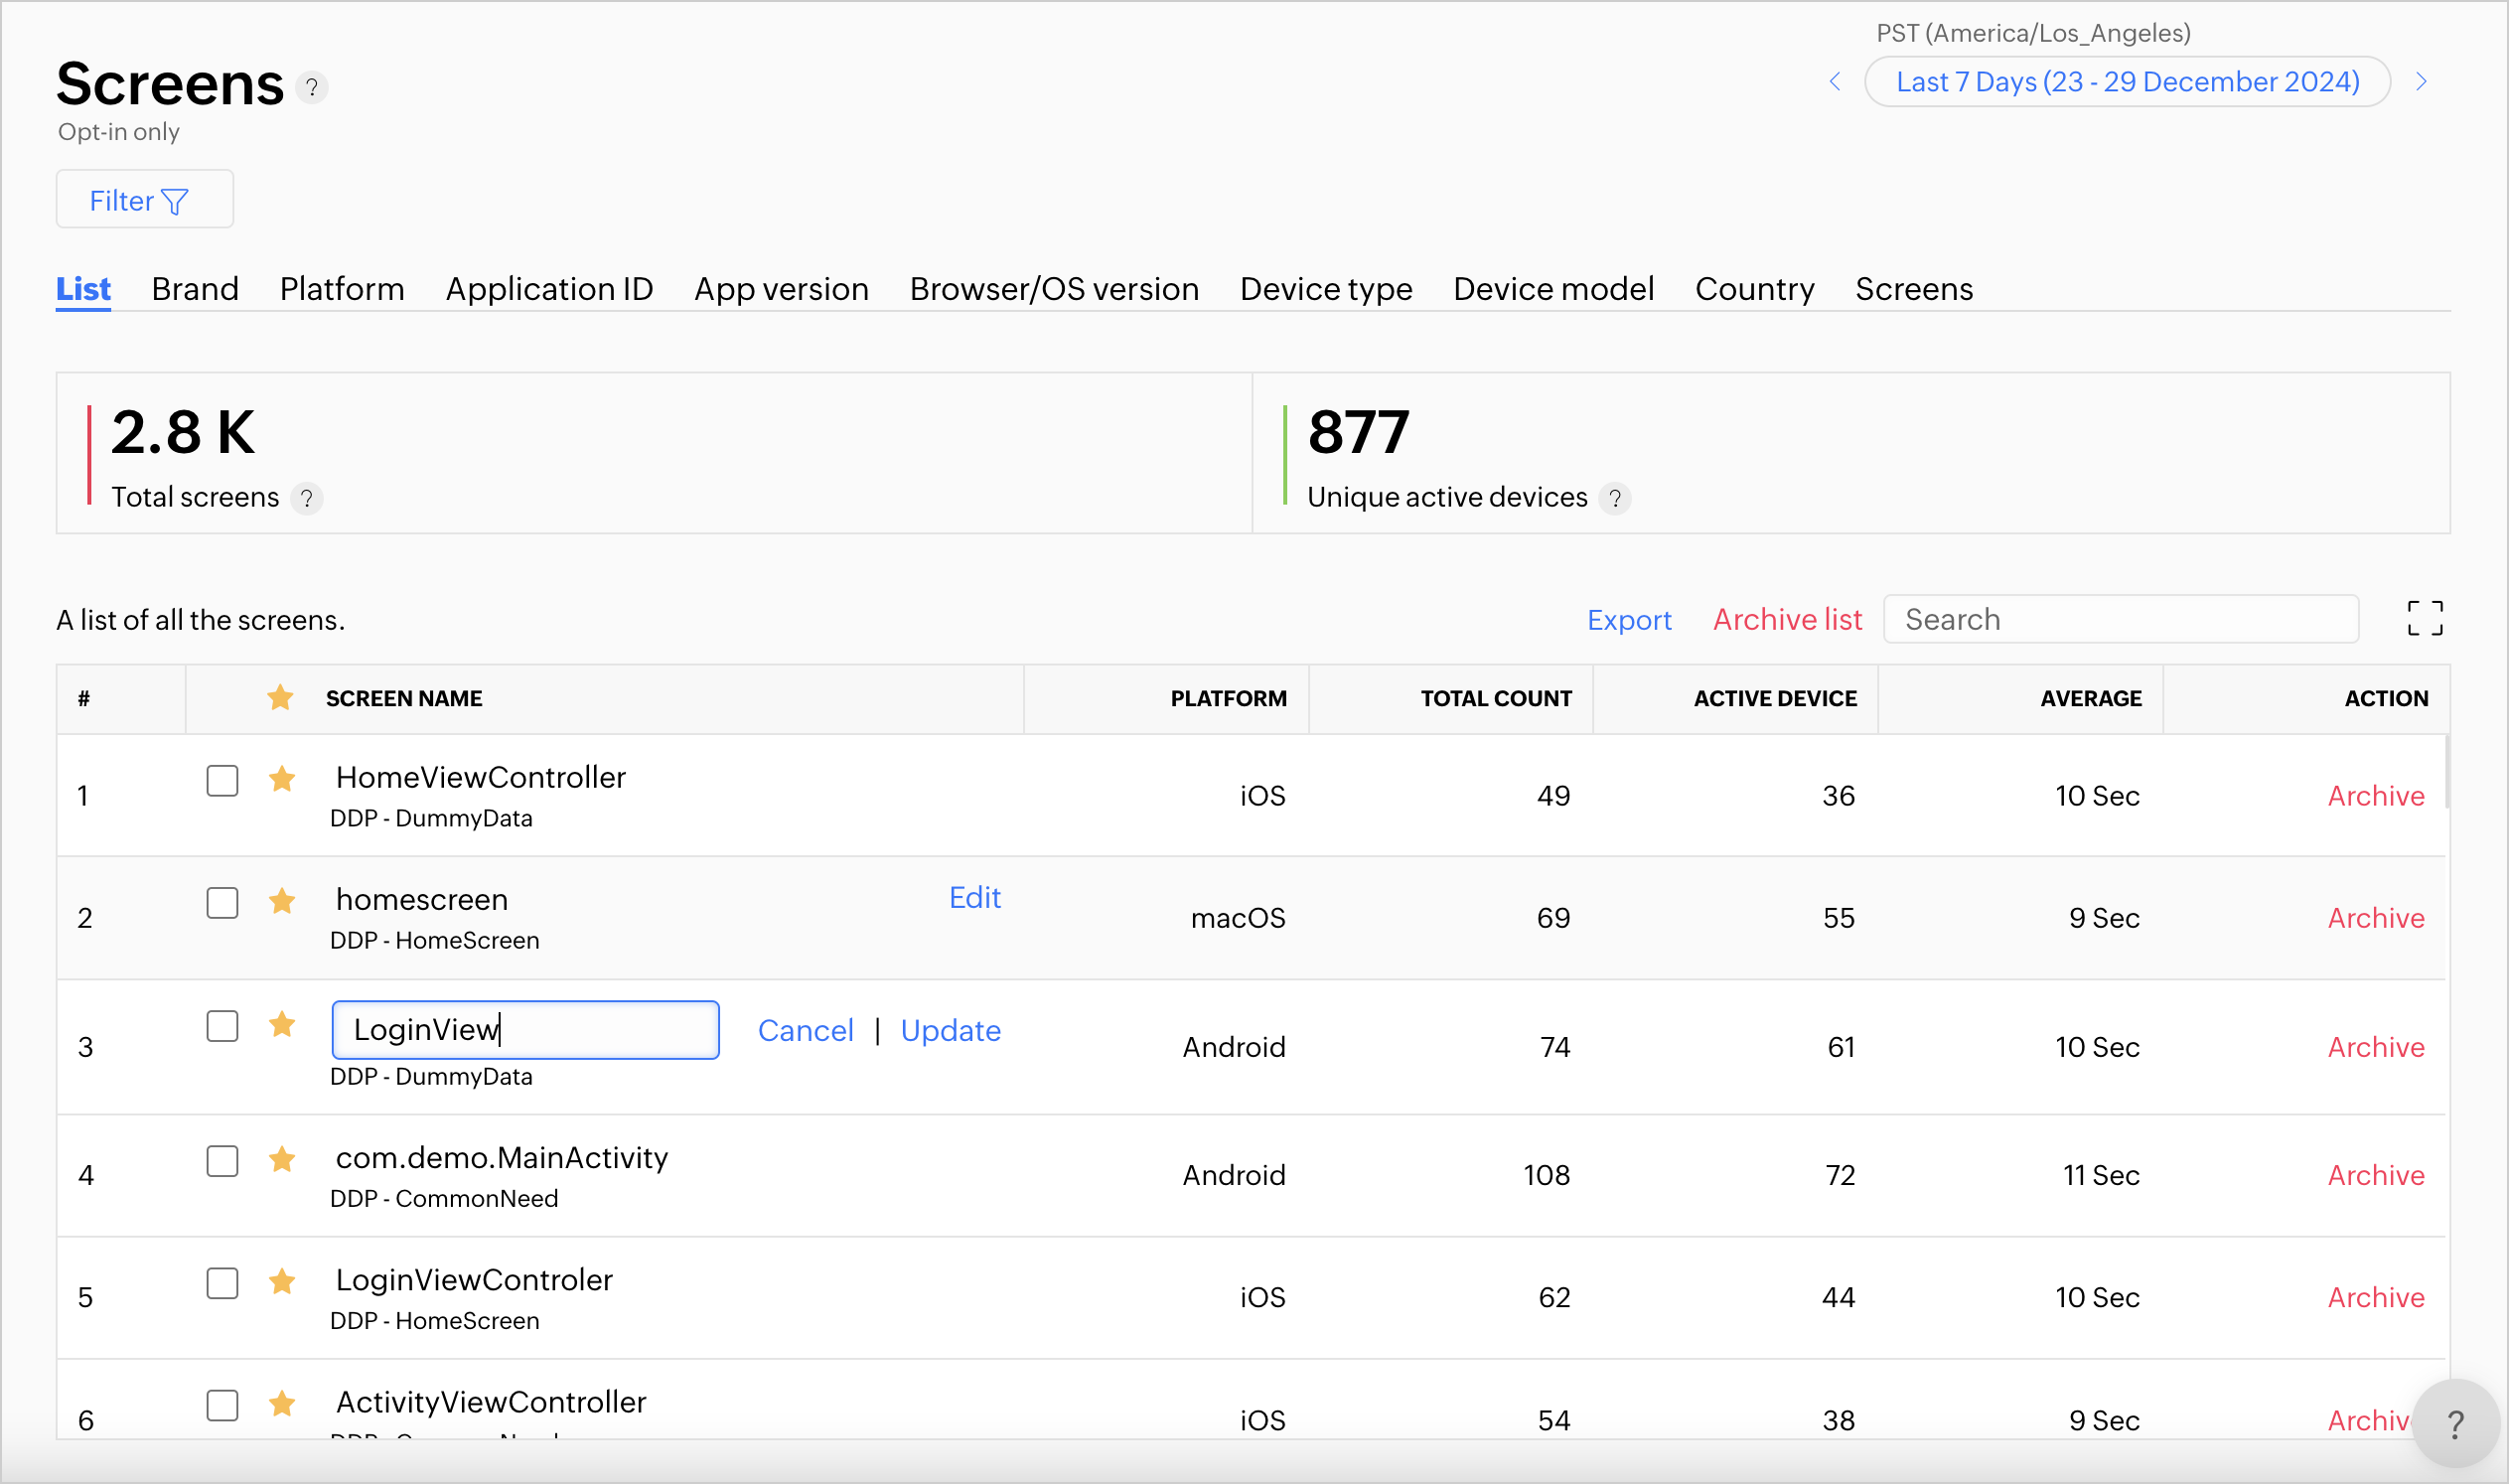Click the help icon beside Screens title
The image size is (2509, 1484).
coord(312,88)
